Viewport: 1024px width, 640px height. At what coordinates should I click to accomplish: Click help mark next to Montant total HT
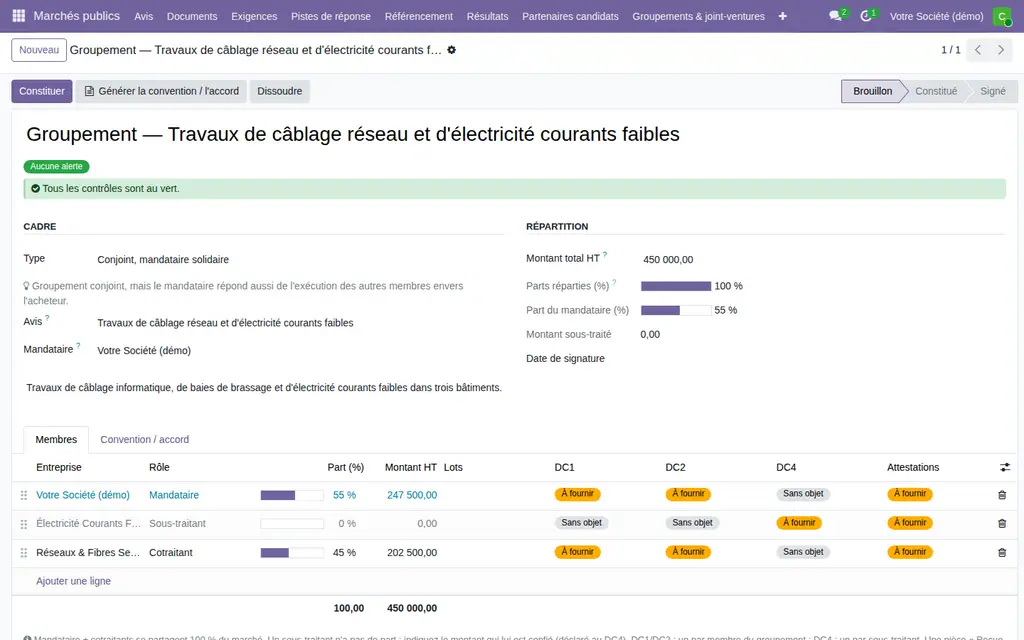pos(605,255)
